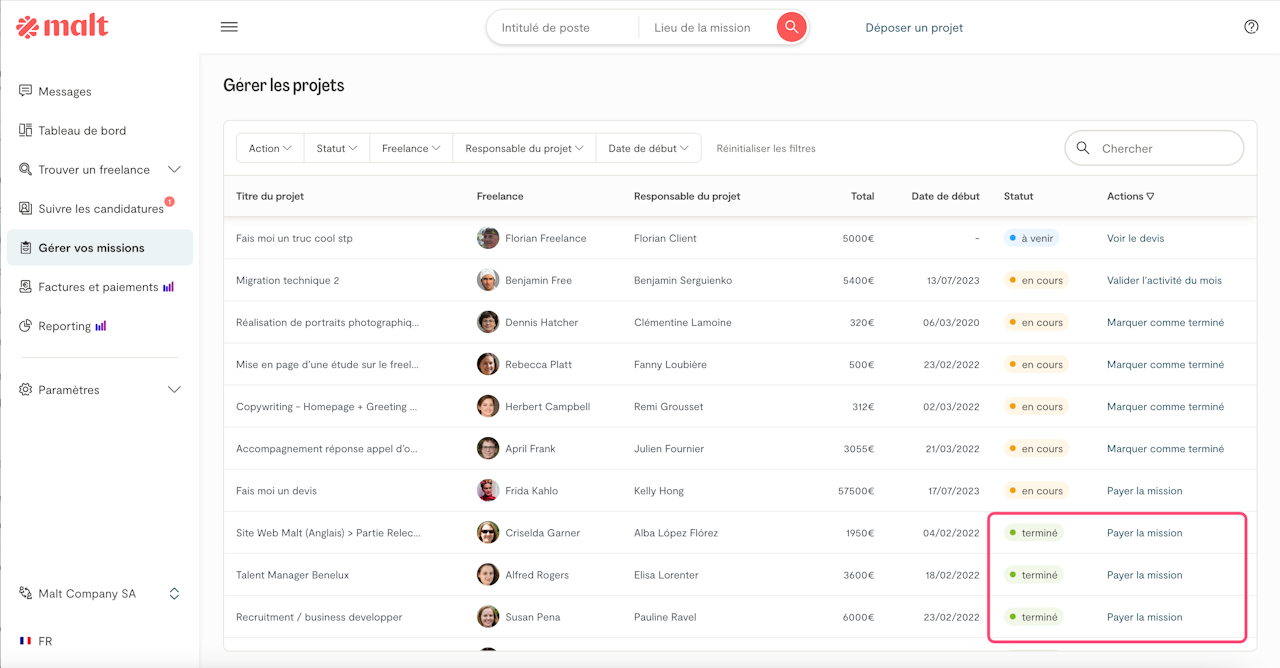Image resolution: width=1280 pixels, height=668 pixels.
Task: Click the Factures et paiements icon
Action: pyautogui.click(x=26, y=287)
